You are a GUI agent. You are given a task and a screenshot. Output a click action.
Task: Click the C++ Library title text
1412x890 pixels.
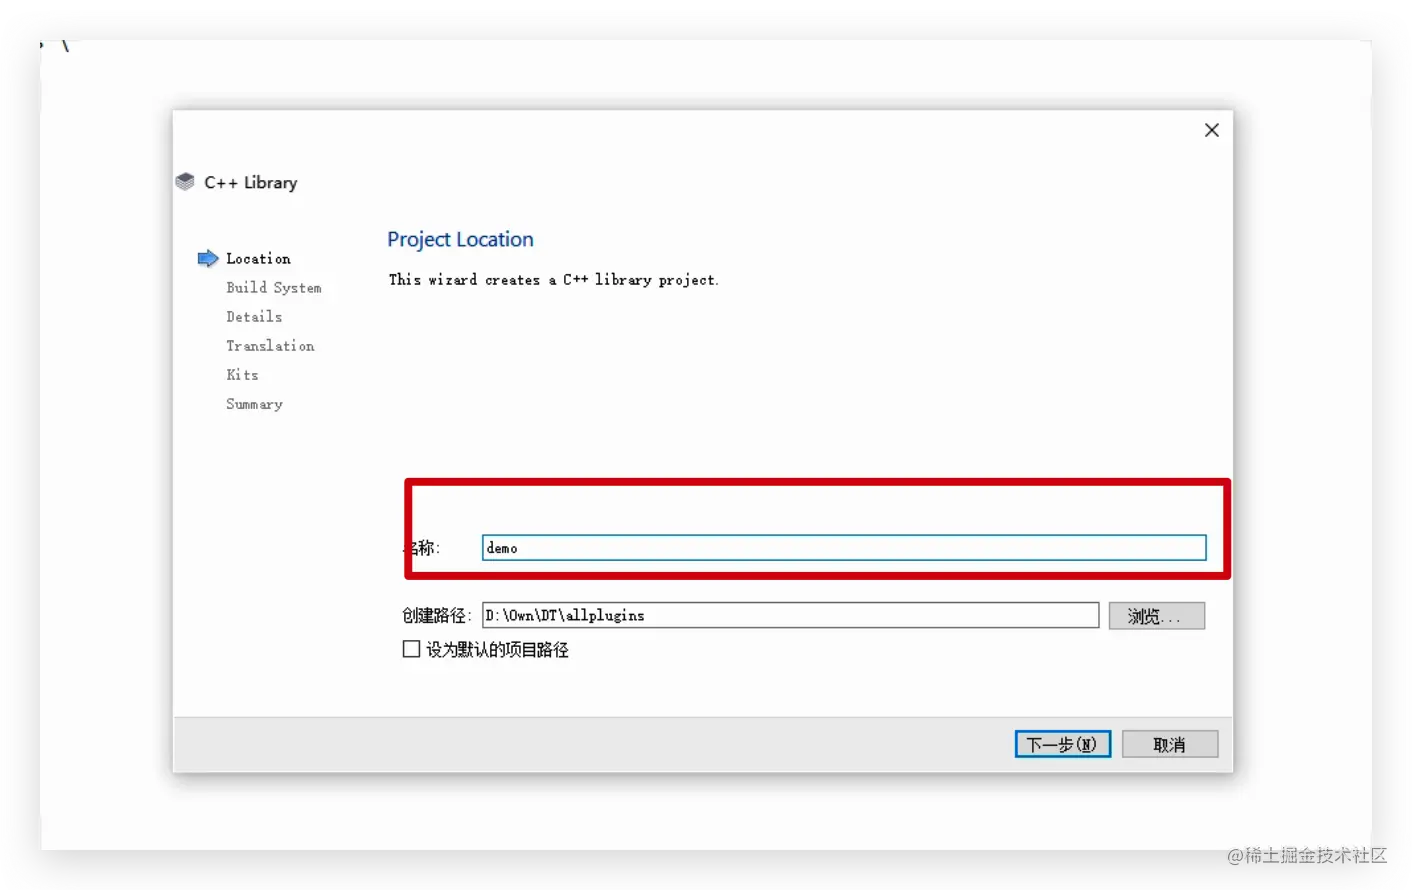[251, 183]
